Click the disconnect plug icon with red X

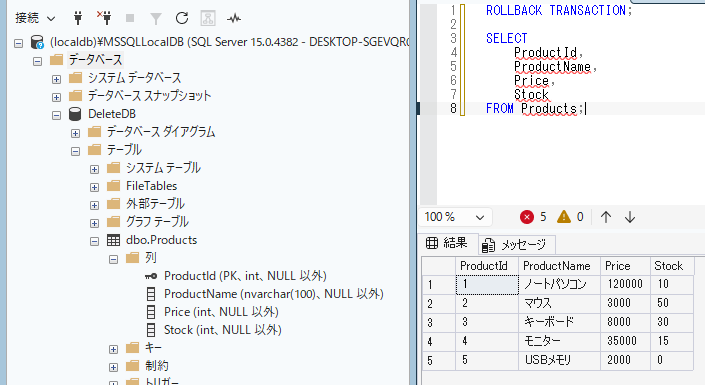coord(104,18)
